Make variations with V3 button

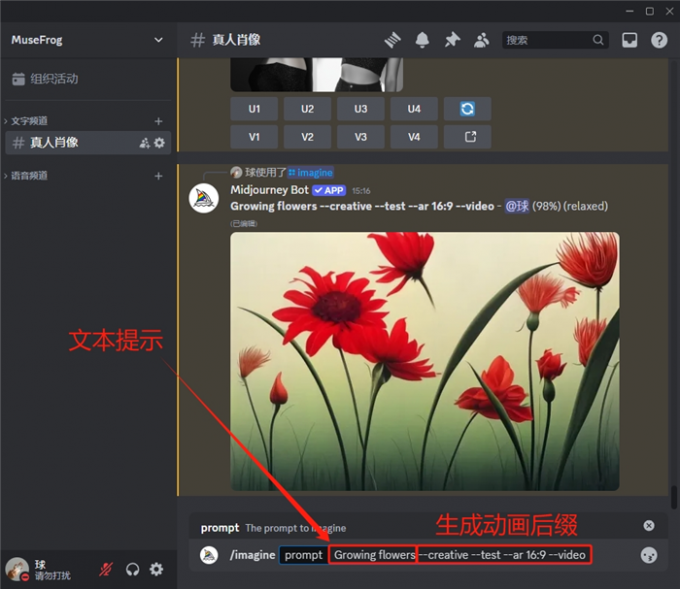[361, 137]
